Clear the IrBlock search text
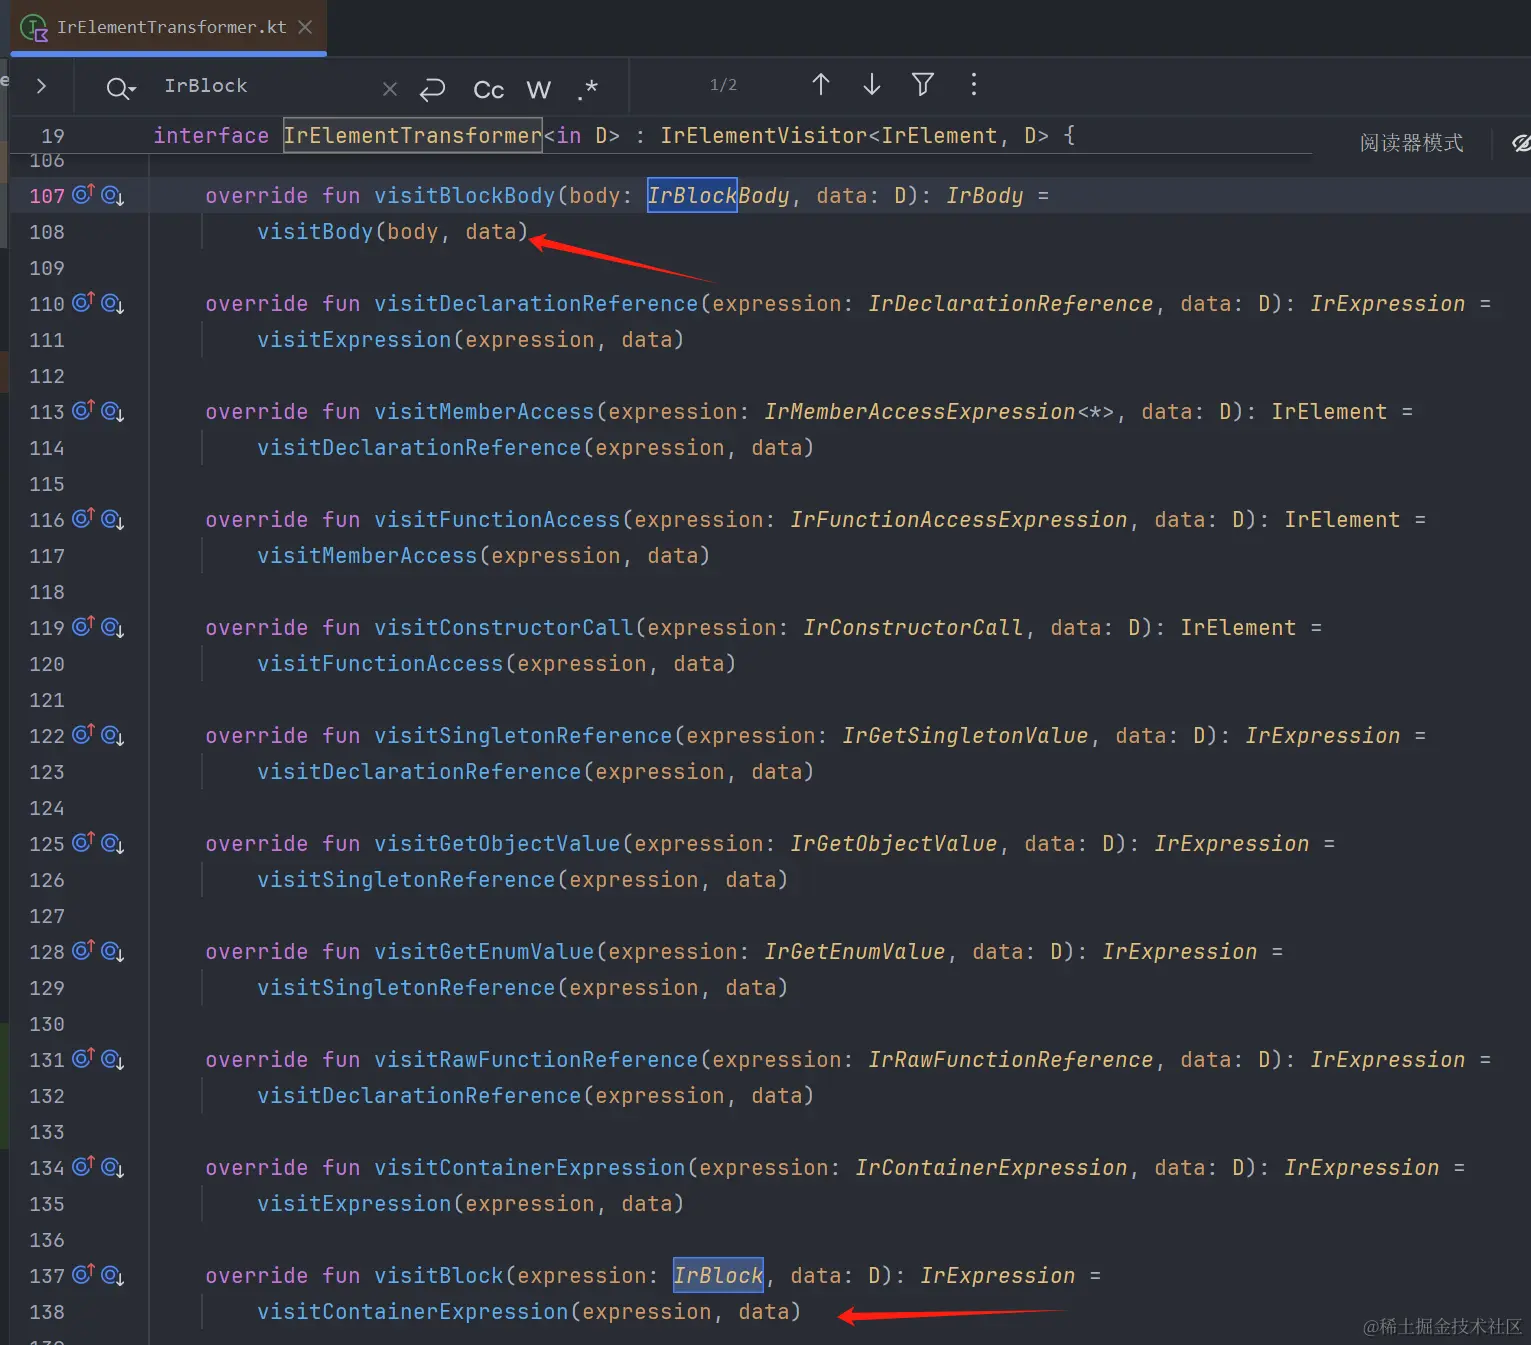The width and height of the screenshot is (1531, 1345). click(390, 89)
